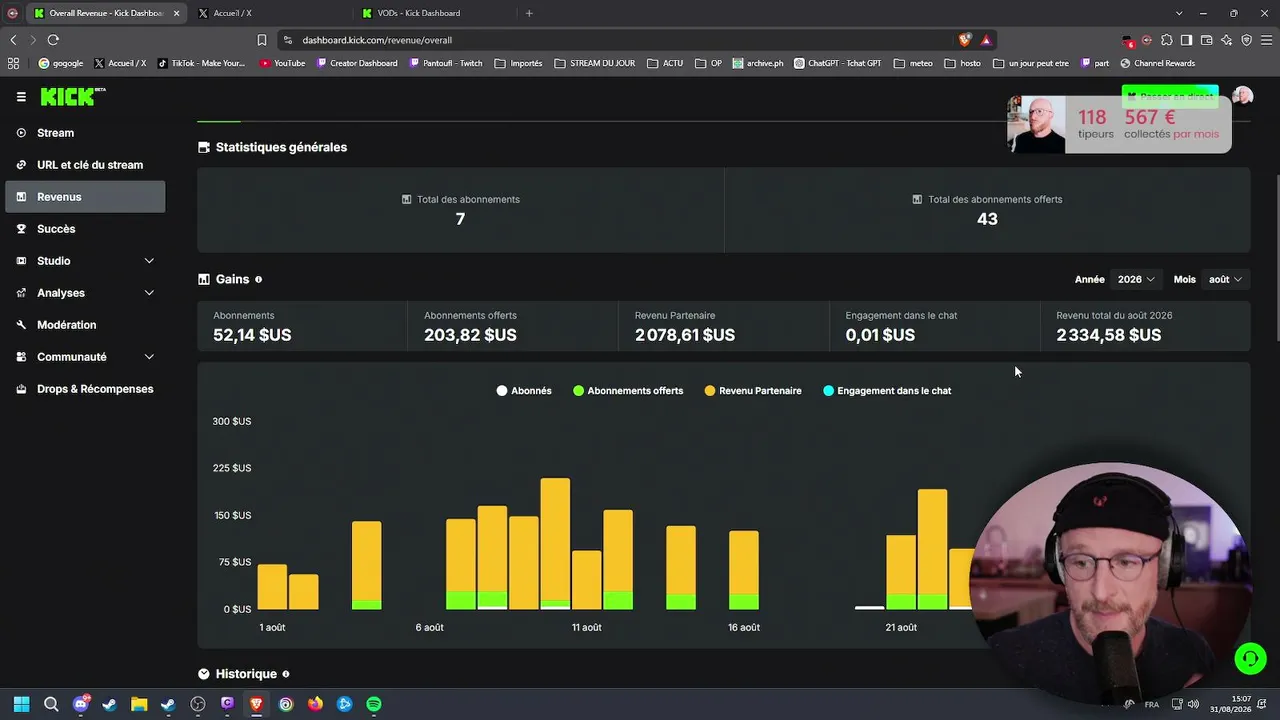
Task: Toggle the Abonnements offerts legend series
Action: (628, 391)
